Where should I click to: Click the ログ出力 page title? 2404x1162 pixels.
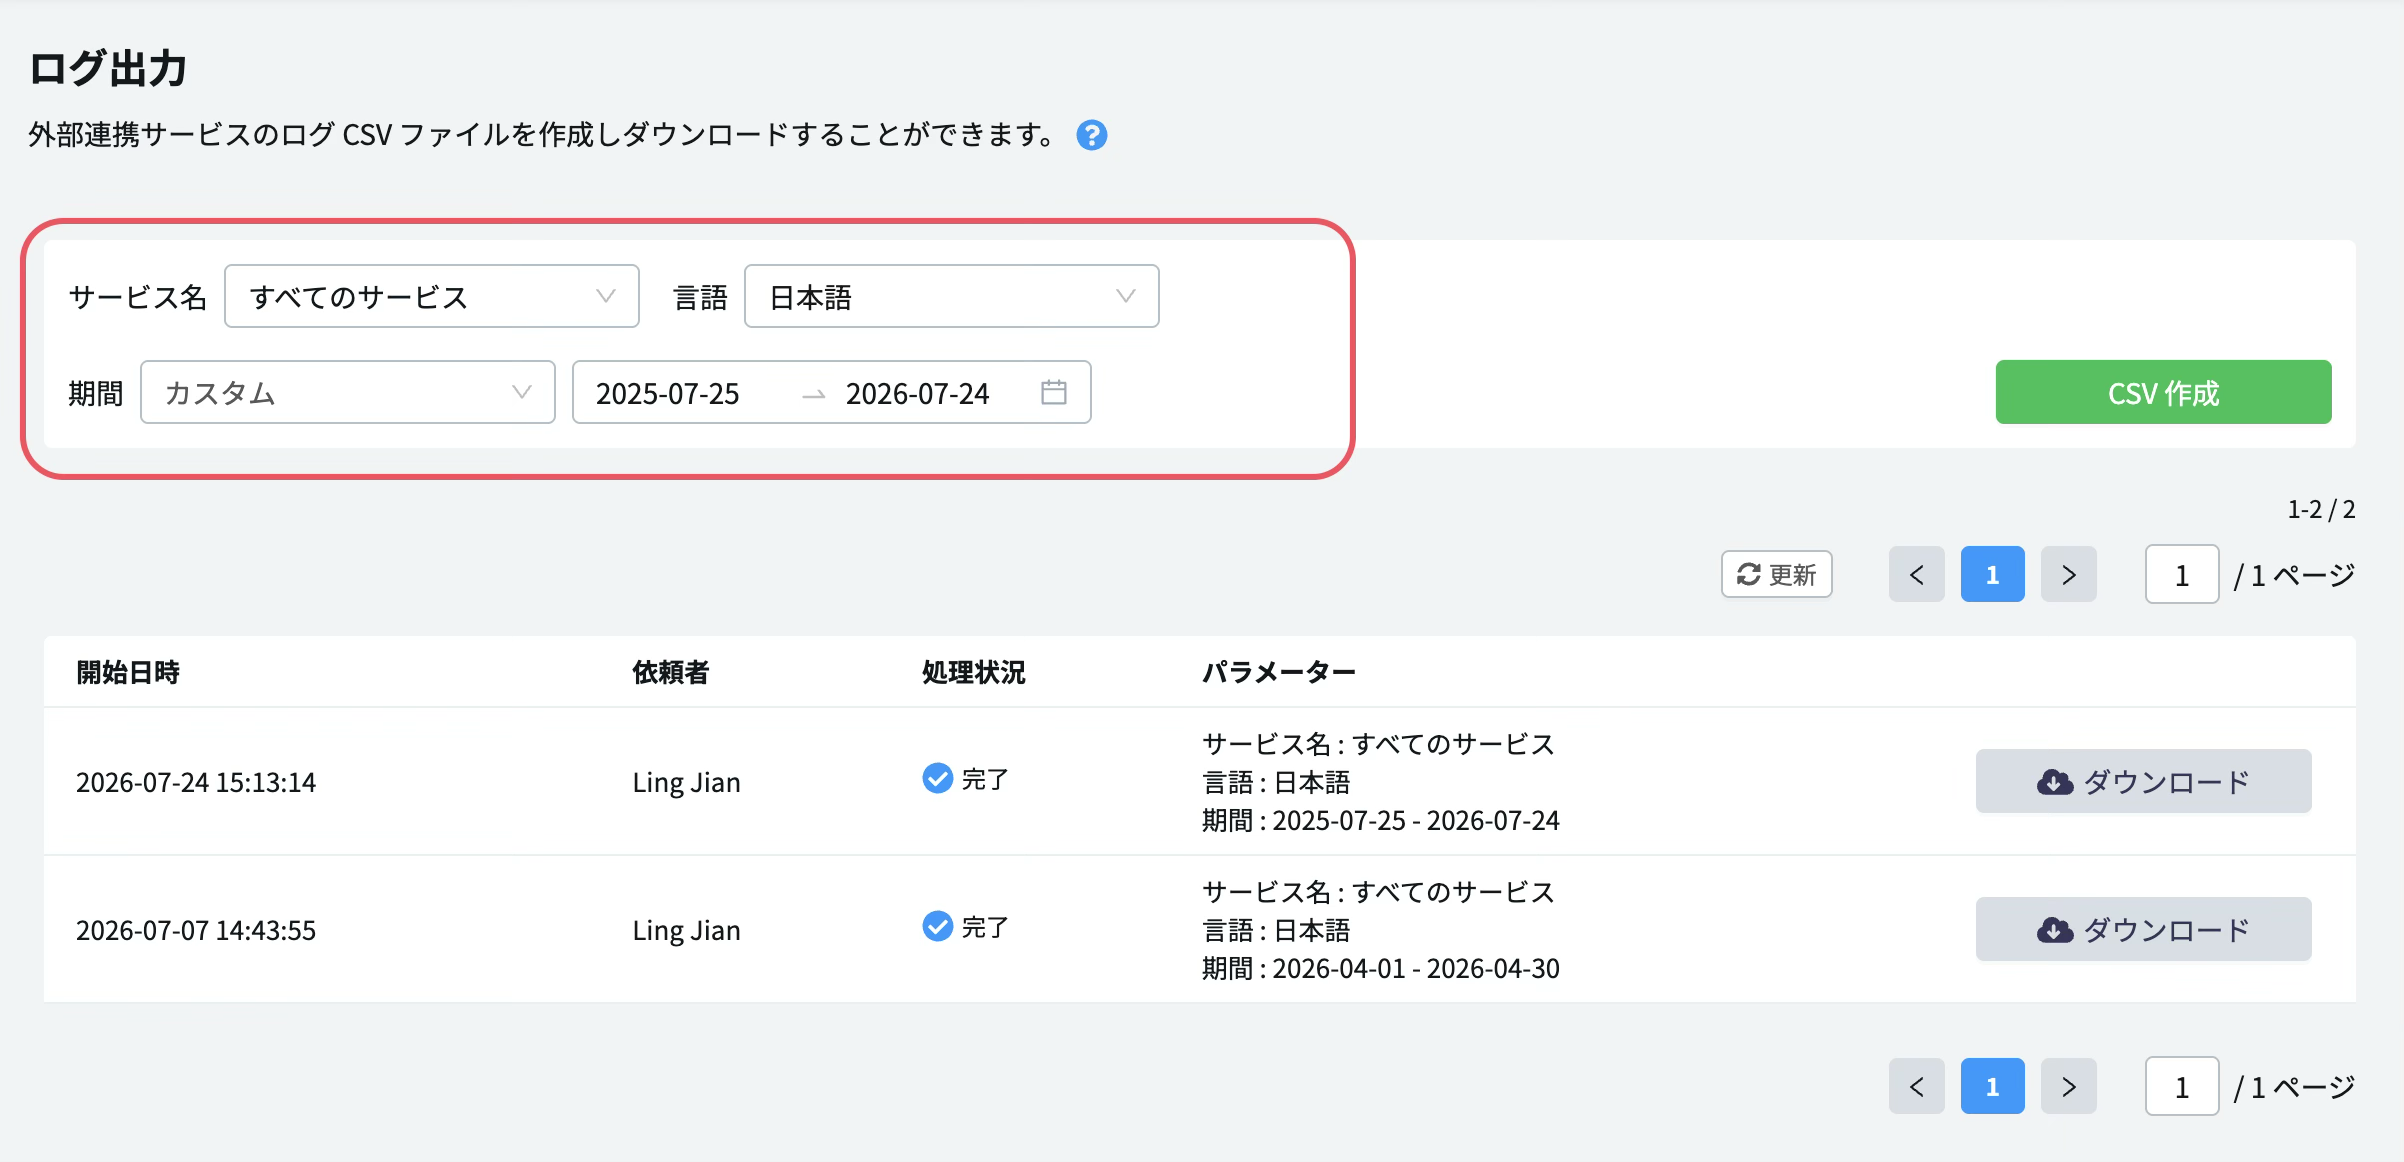108,69
